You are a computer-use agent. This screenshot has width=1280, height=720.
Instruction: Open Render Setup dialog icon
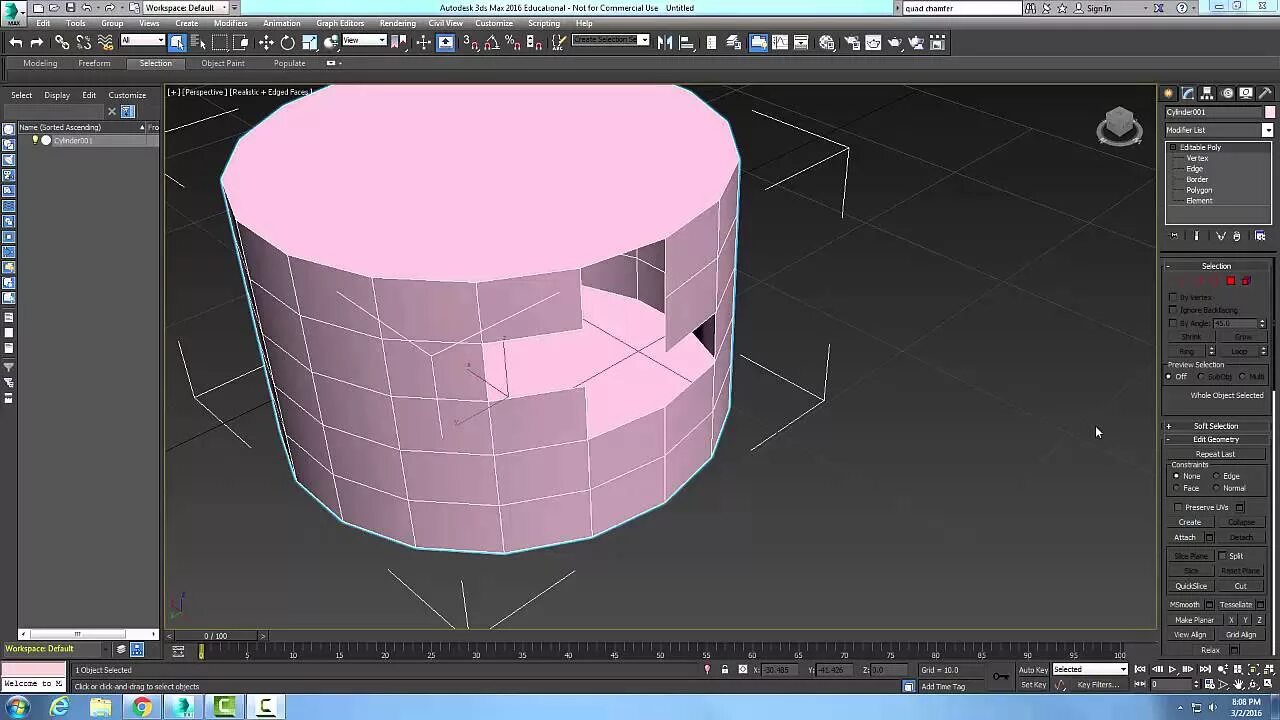point(851,42)
